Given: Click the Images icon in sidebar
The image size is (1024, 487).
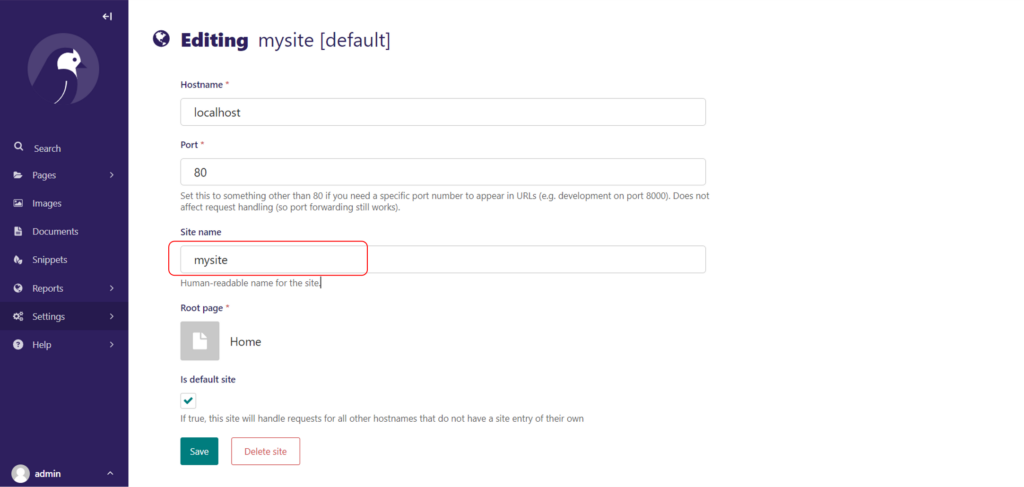Looking at the screenshot, I should pyautogui.click(x=19, y=203).
